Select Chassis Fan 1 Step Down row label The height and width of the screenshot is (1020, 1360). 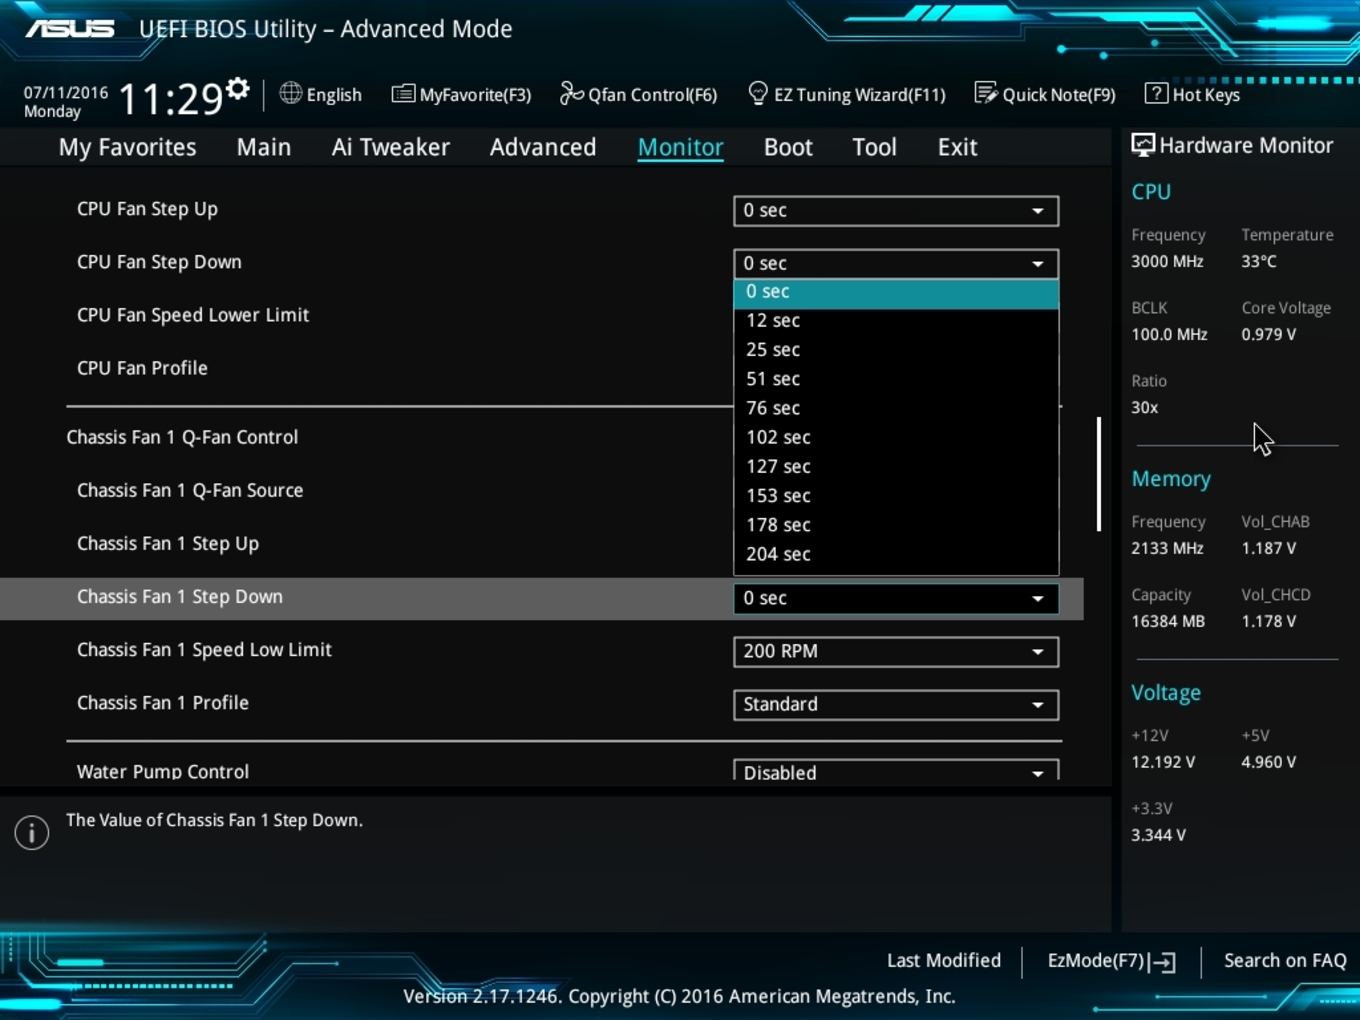[x=180, y=596]
